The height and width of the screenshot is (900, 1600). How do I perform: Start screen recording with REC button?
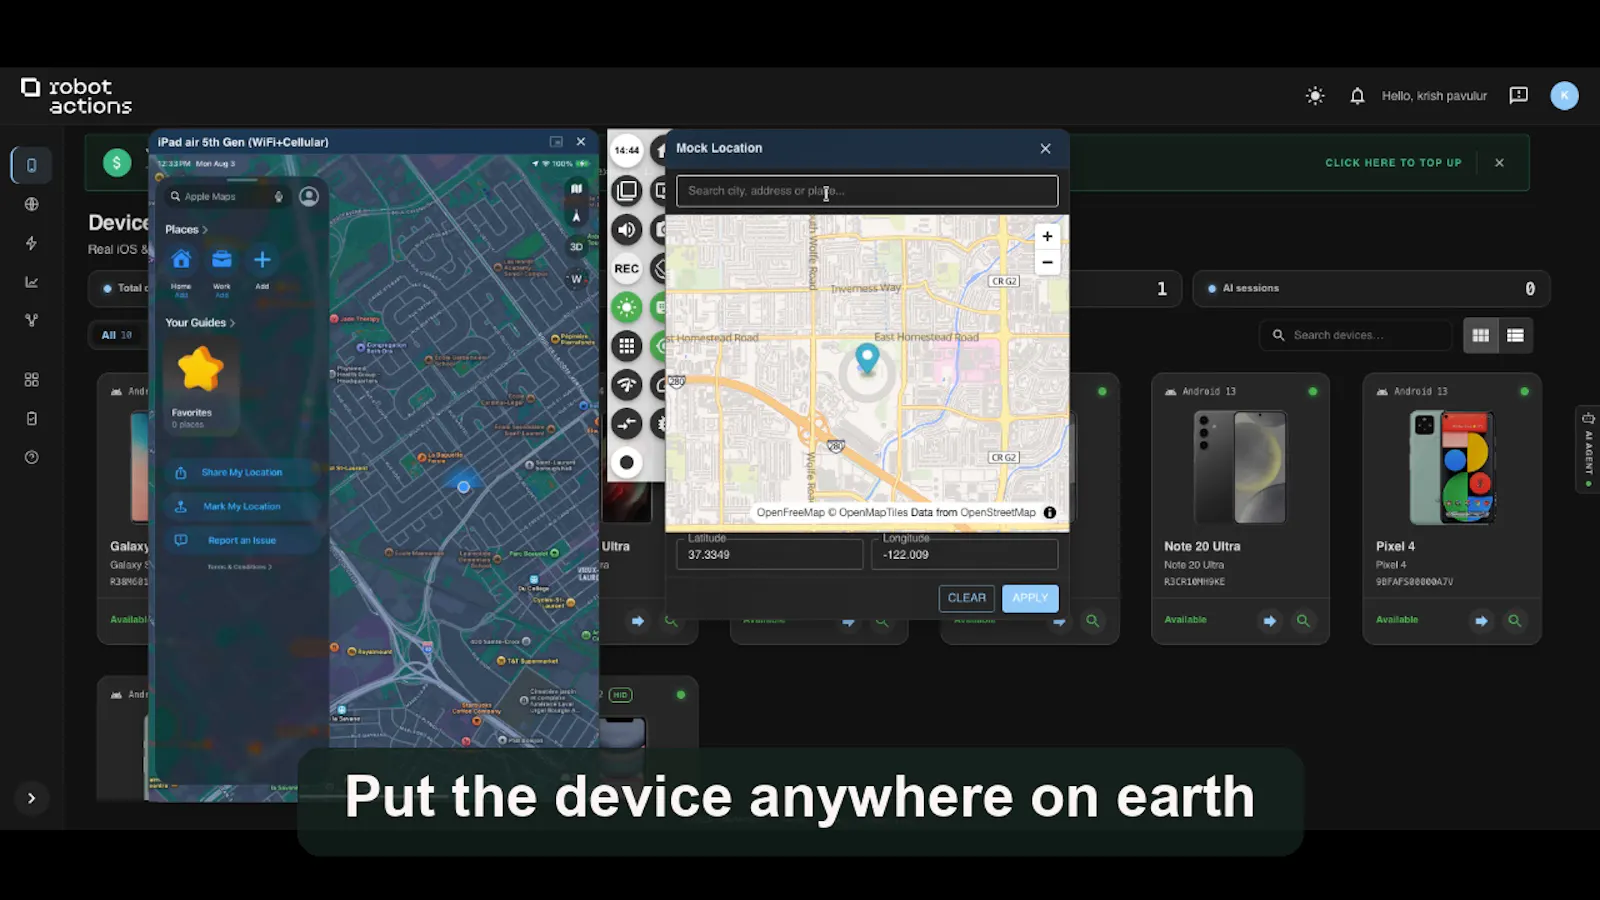pos(627,268)
